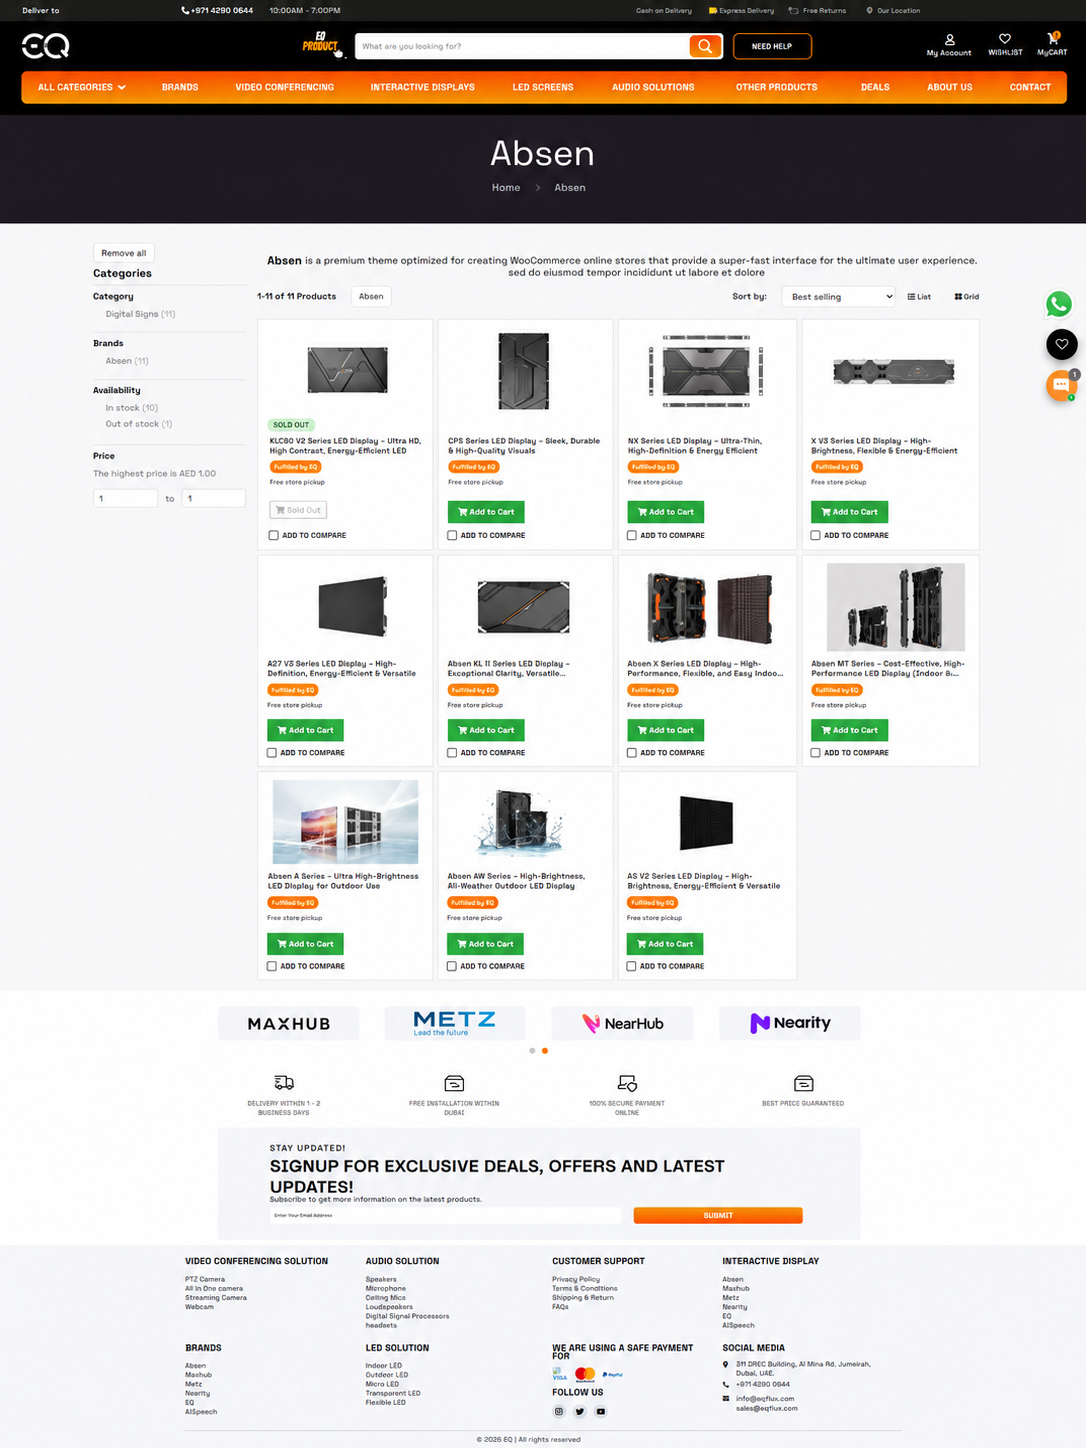Click the Twitter icon in footer
Image resolution: width=1086 pixels, height=1448 pixels.
click(x=580, y=1412)
